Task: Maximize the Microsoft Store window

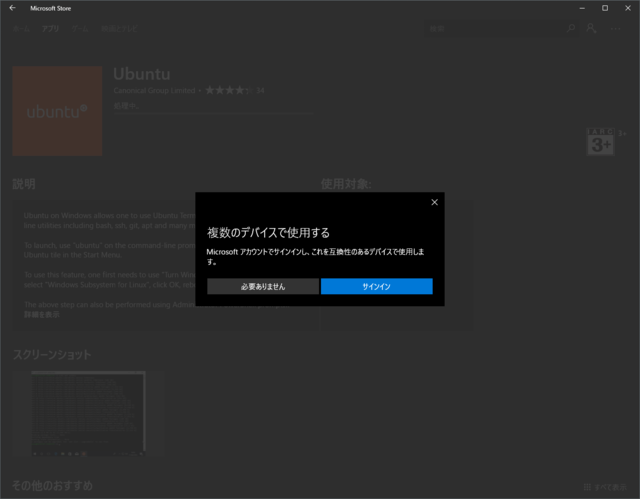Action: click(605, 8)
